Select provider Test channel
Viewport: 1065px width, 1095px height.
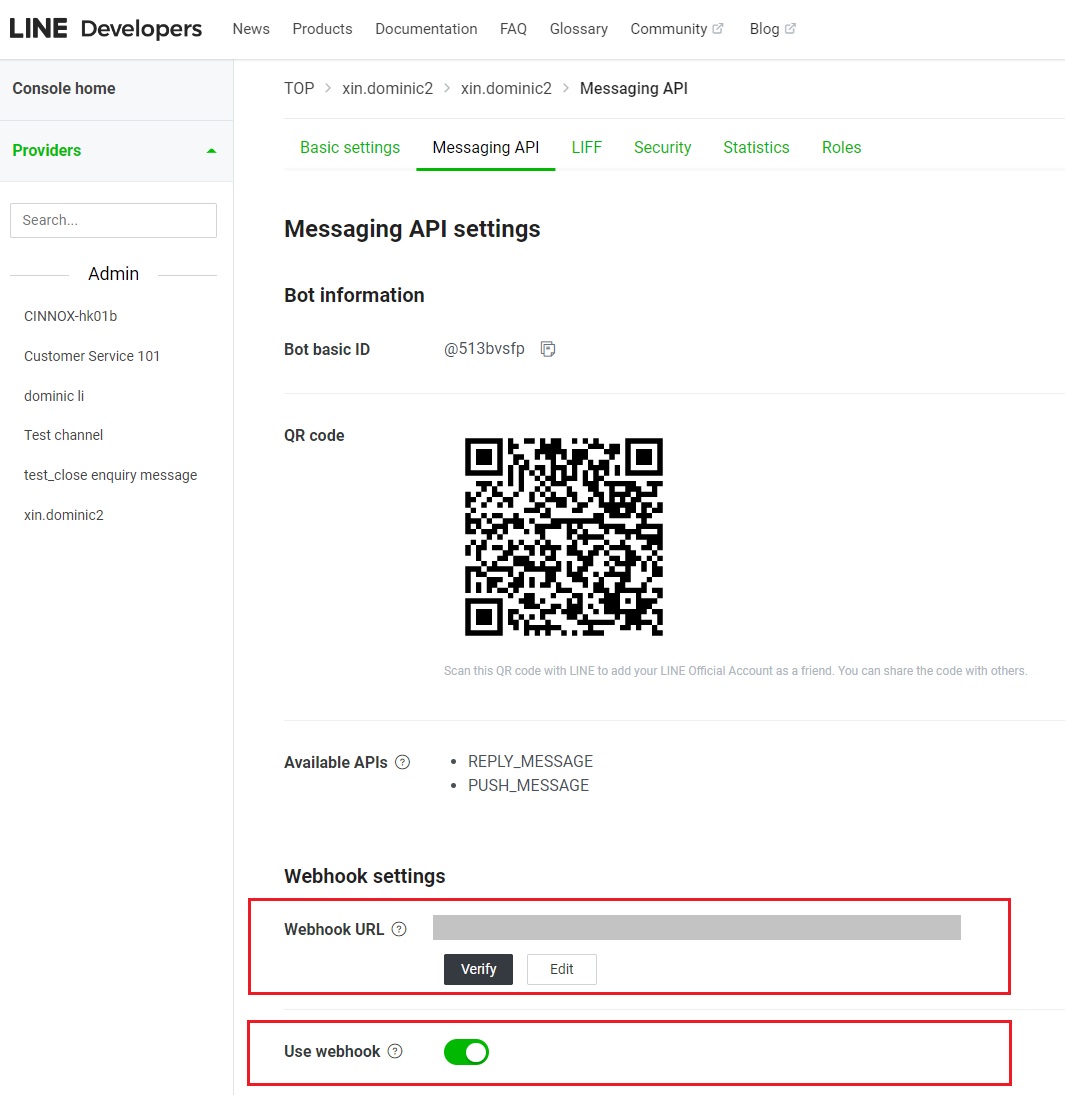[64, 435]
